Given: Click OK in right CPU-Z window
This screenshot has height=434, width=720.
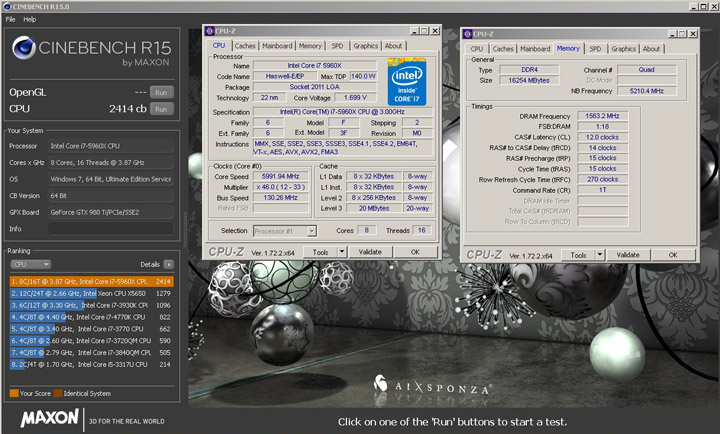Looking at the screenshot, I should click(673, 255).
